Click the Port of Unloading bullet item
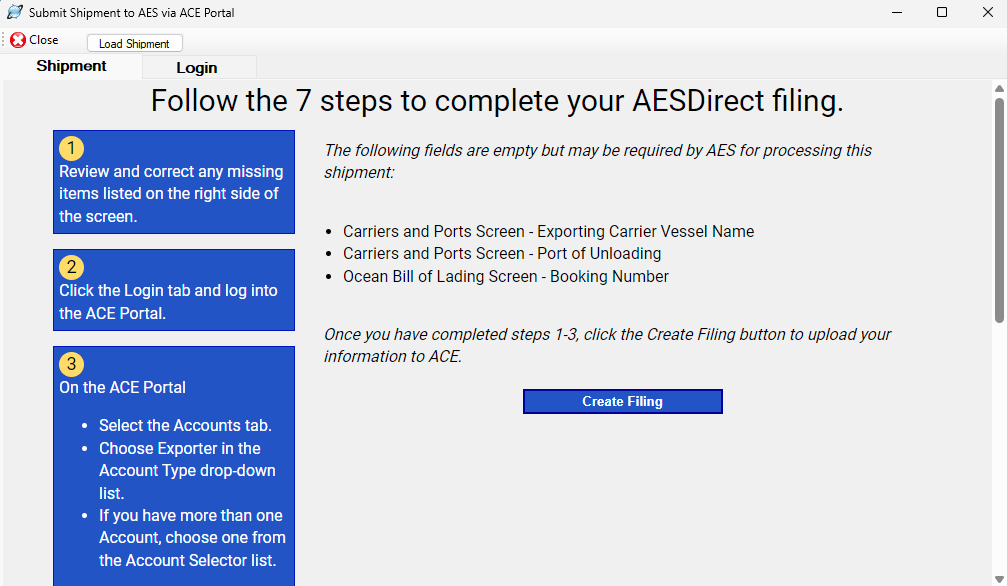The width and height of the screenshot is (1007, 586). (x=501, y=254)
